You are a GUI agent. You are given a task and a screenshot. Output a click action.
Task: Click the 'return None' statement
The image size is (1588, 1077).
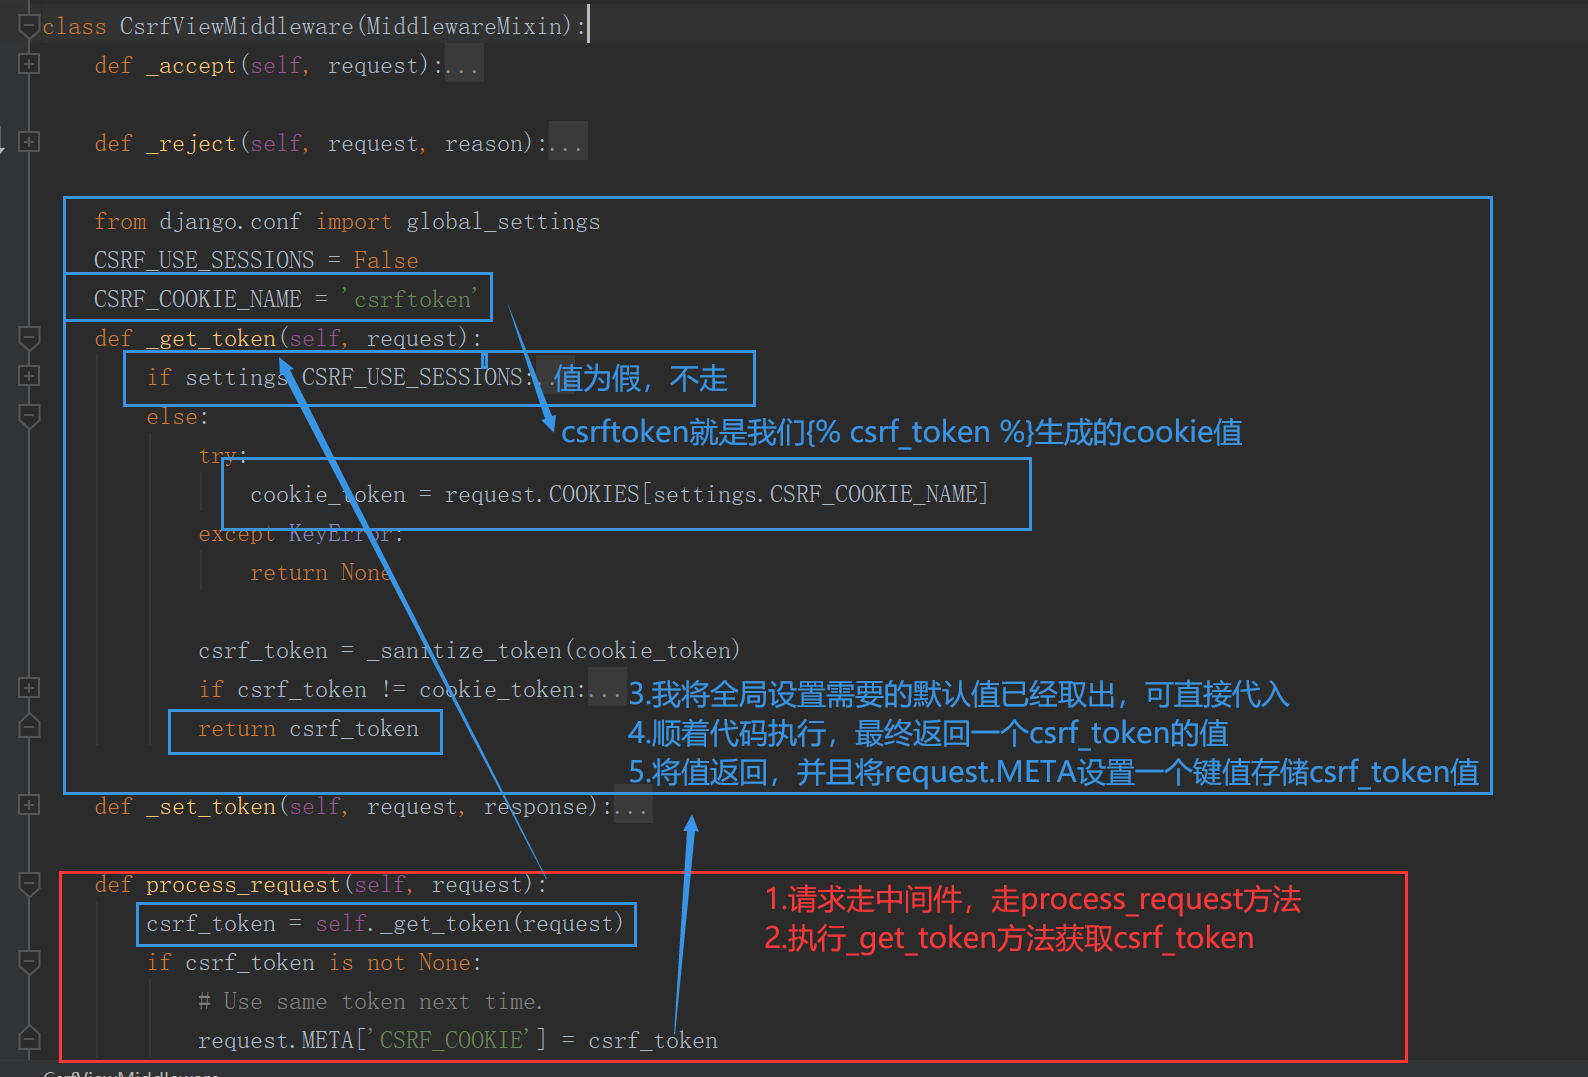click(321, 572)
